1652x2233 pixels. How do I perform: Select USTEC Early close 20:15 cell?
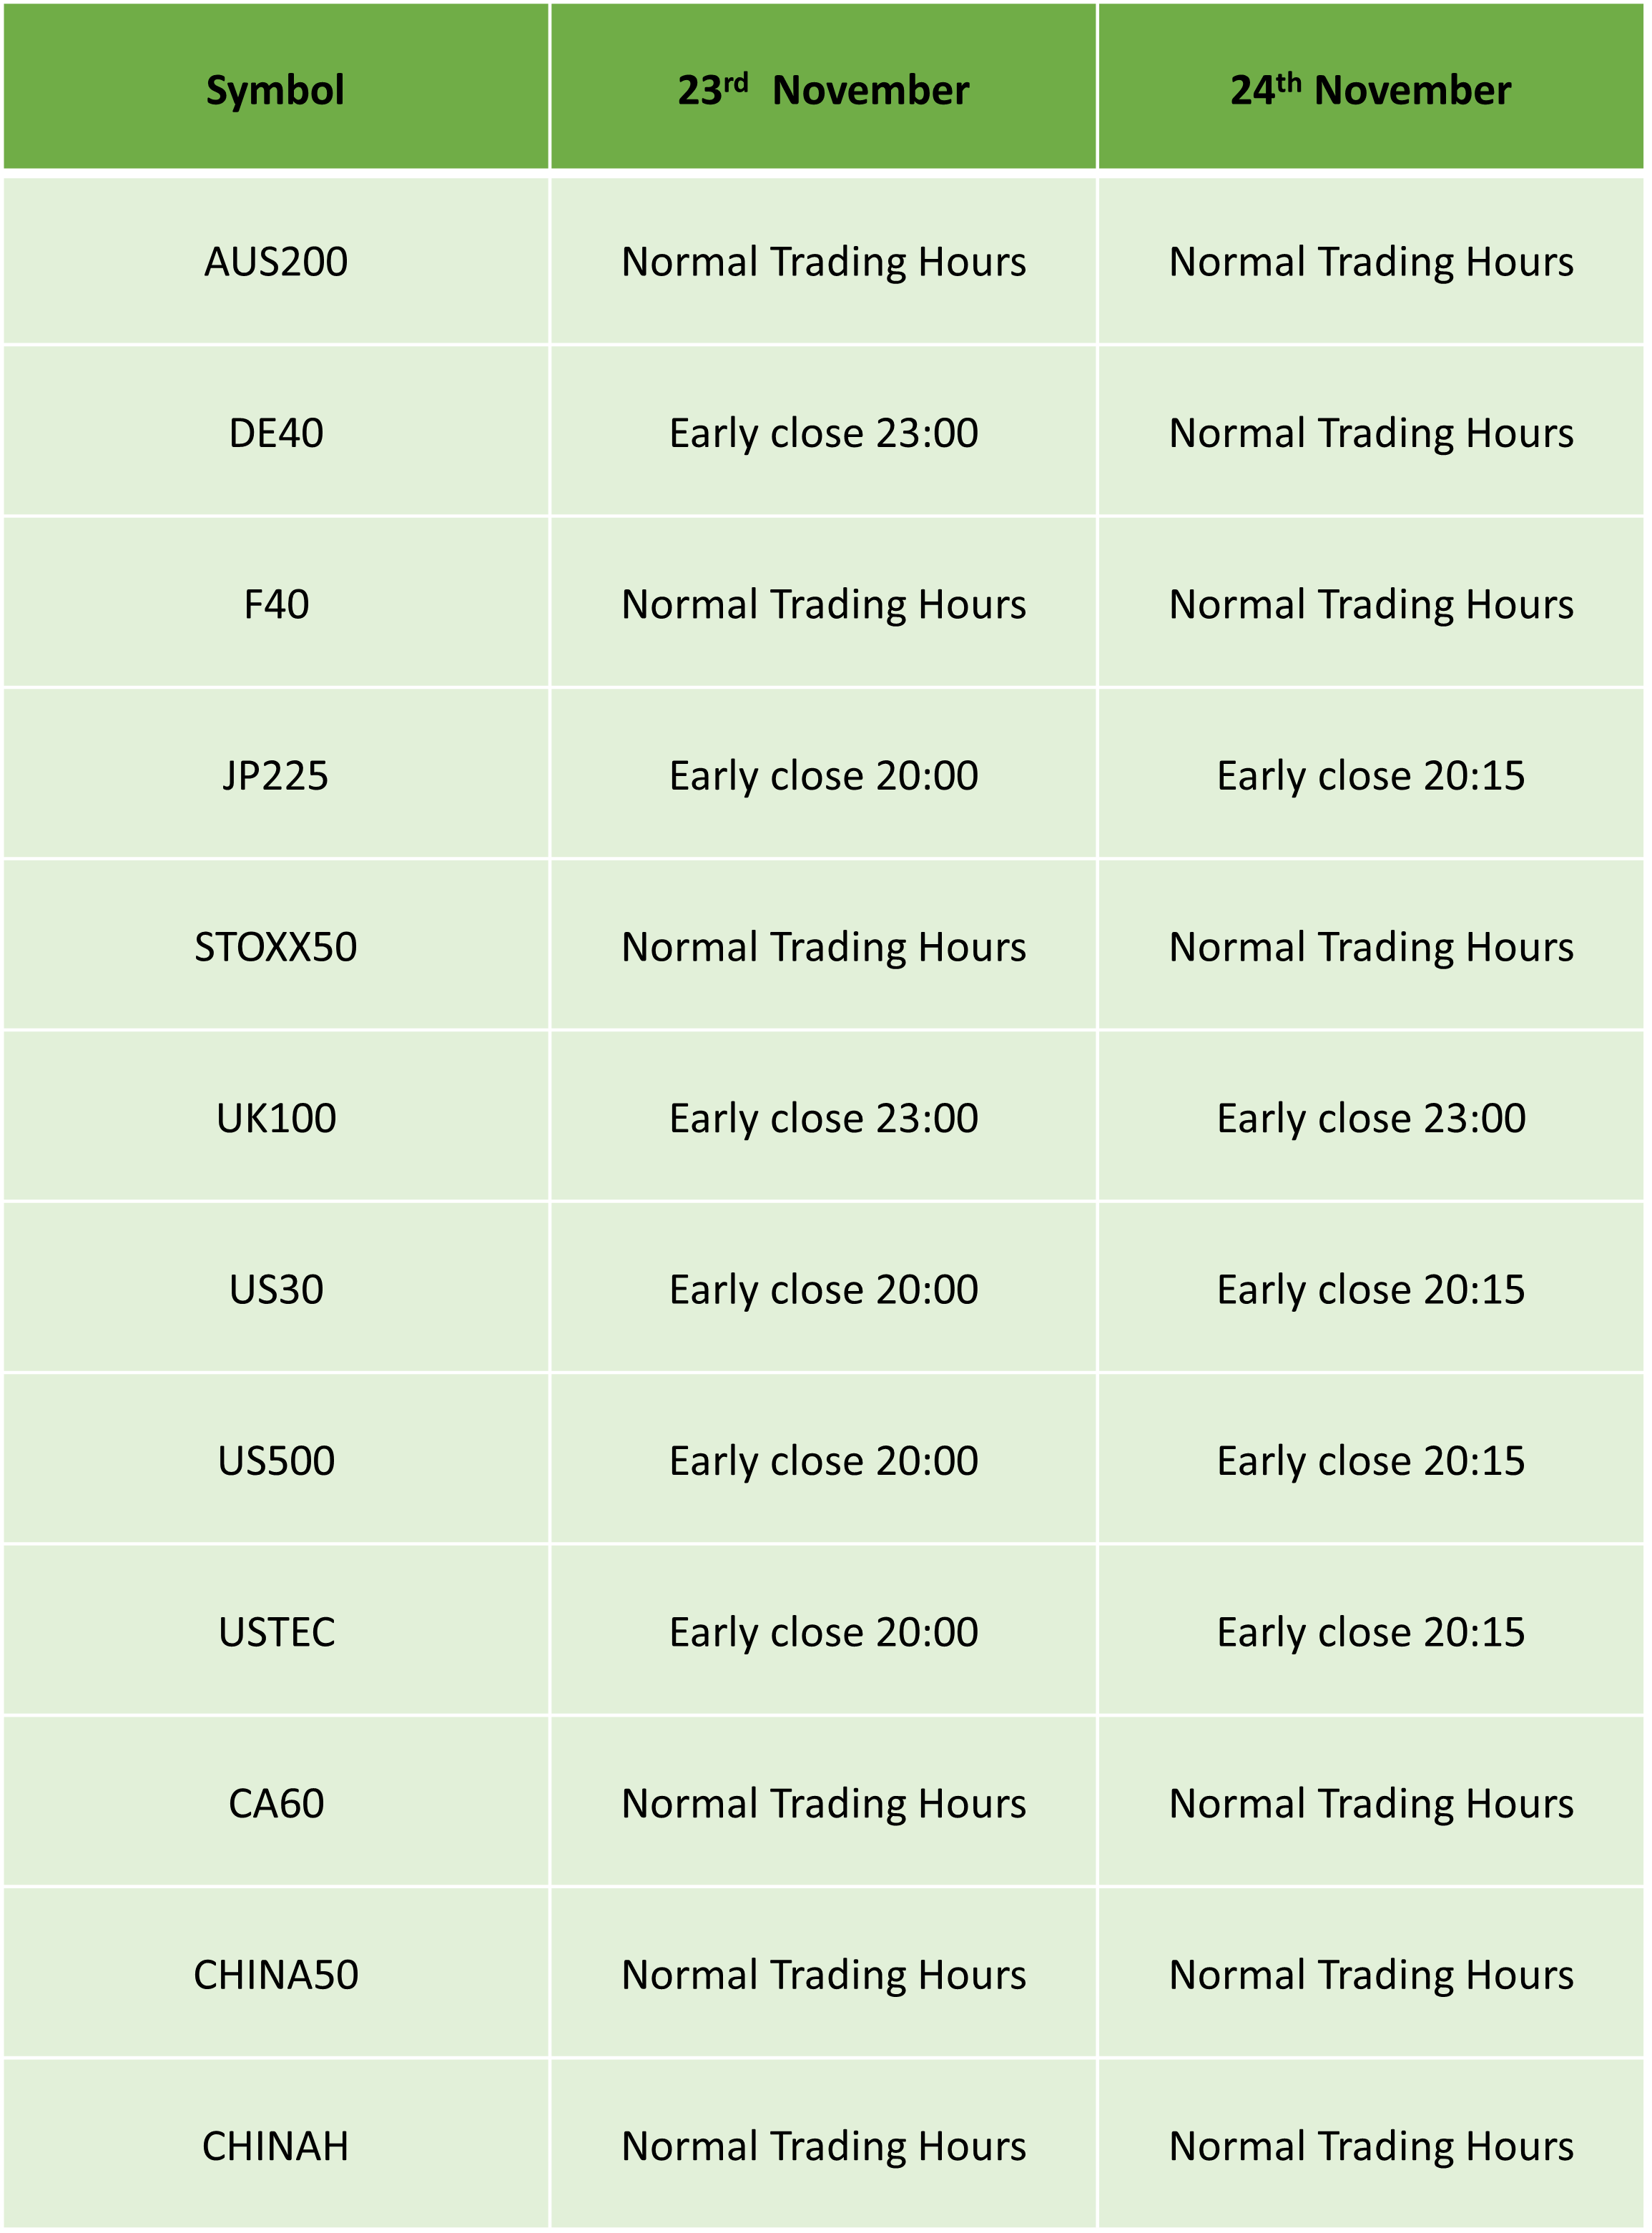[1371, 1631]
